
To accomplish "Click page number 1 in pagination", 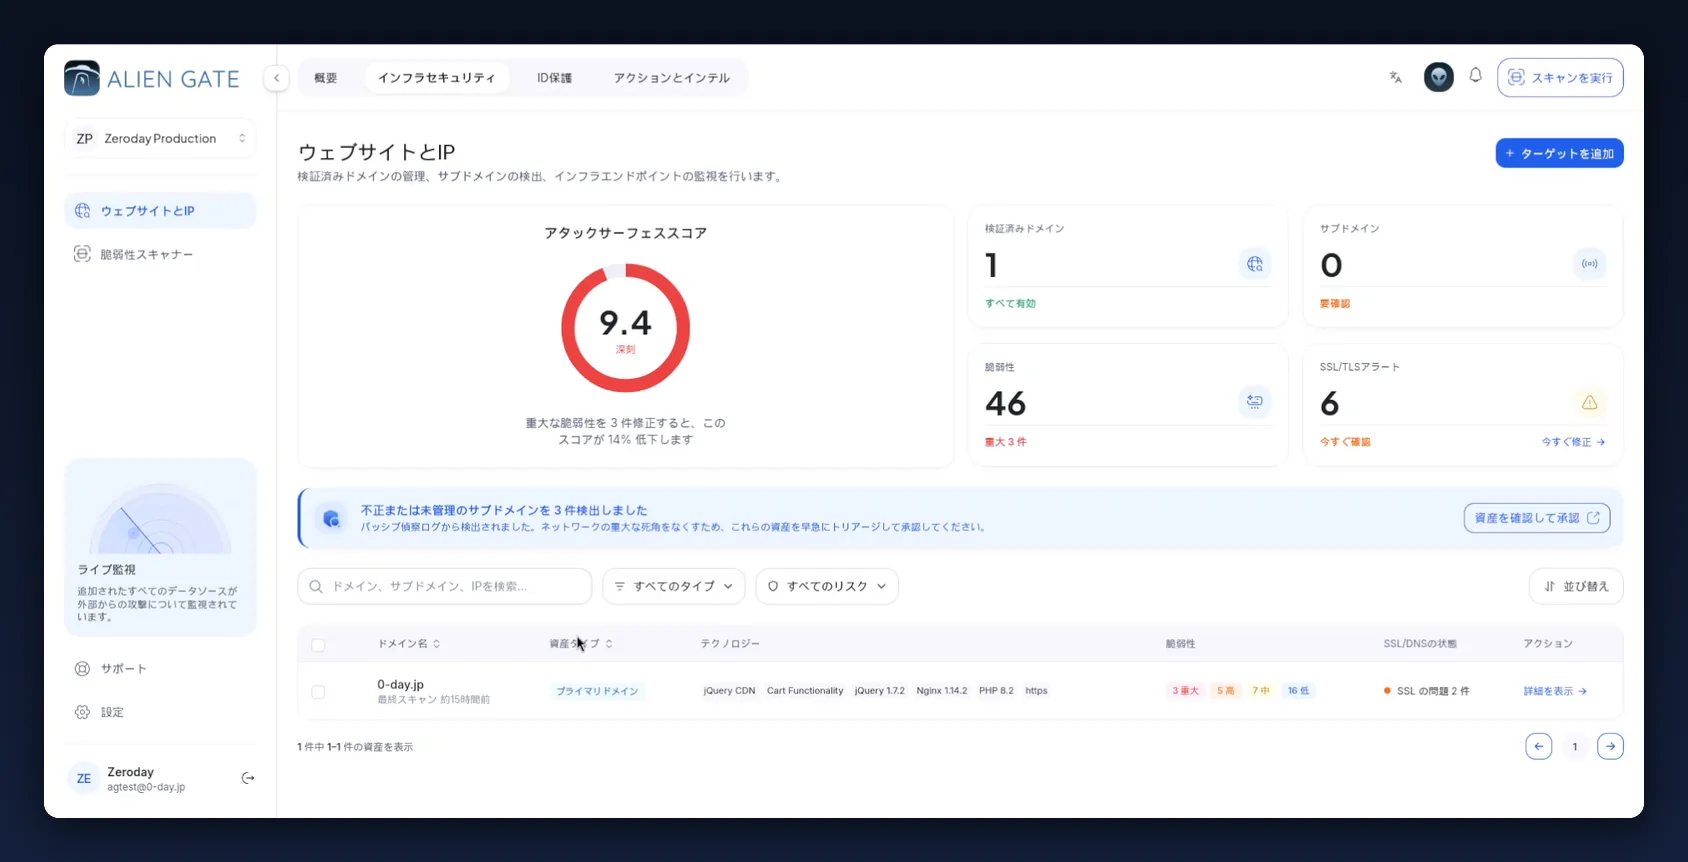I will 1574,746.
